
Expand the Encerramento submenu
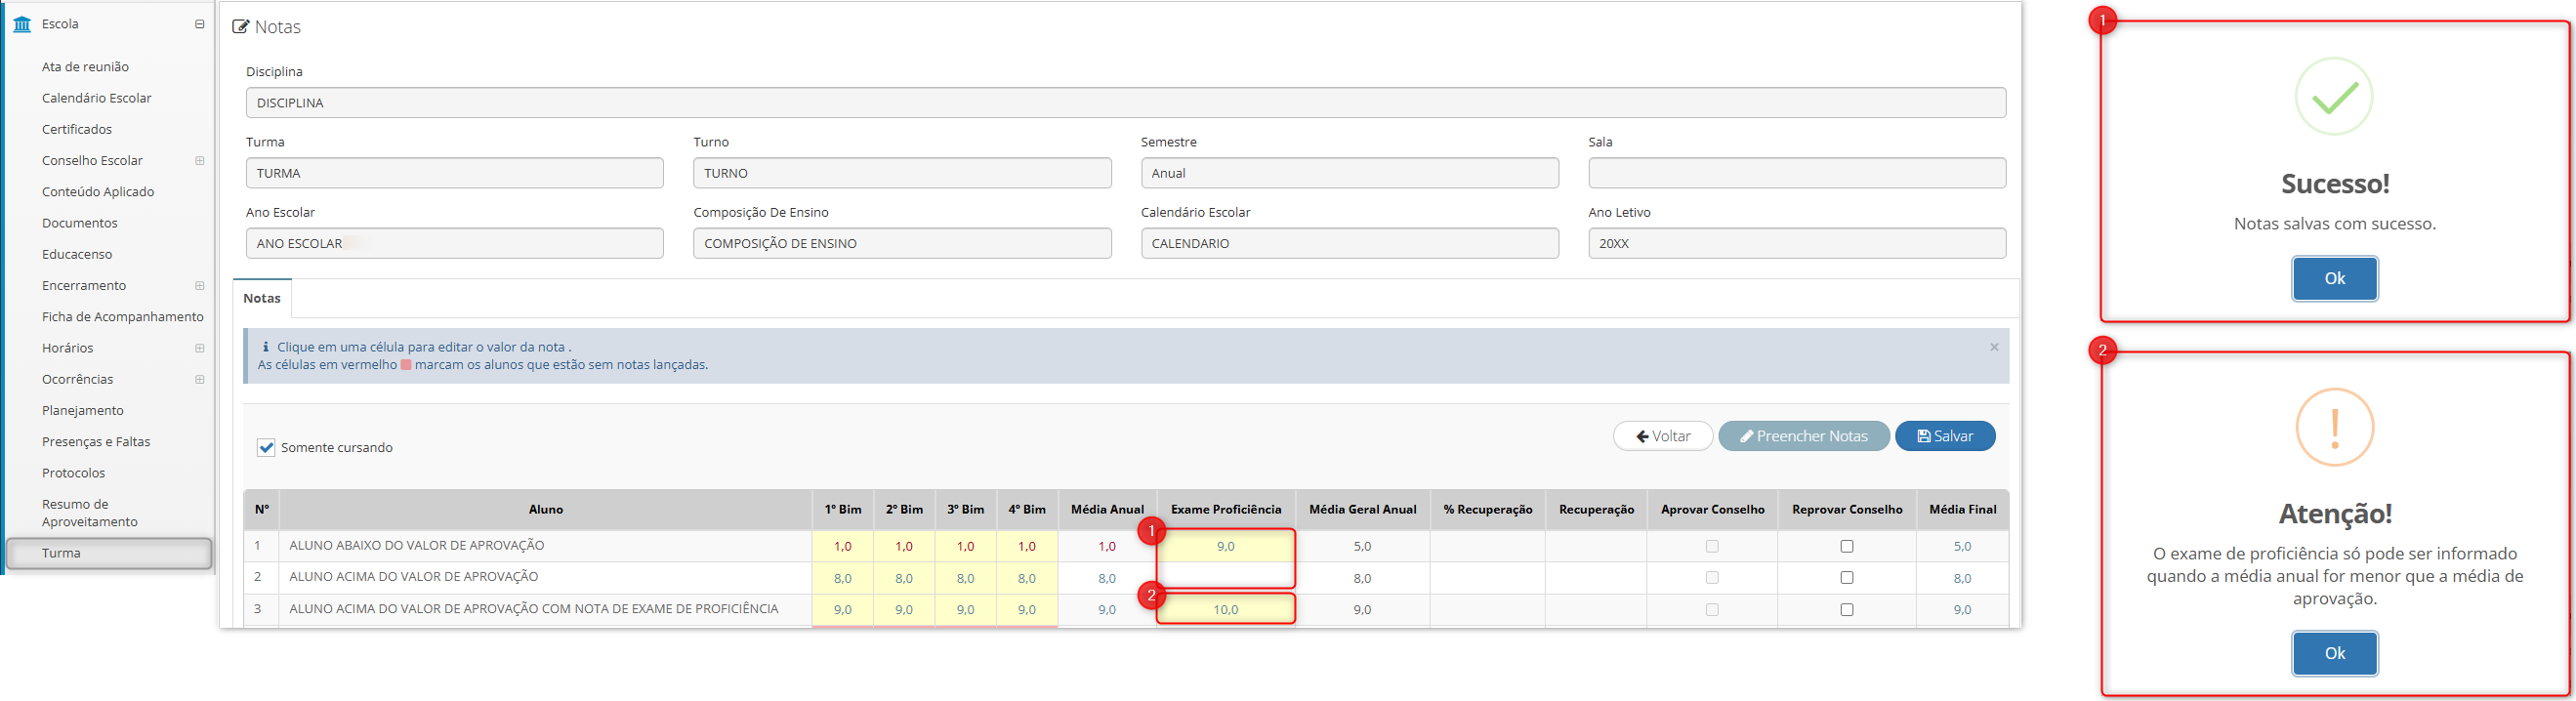tap(200, 286)
